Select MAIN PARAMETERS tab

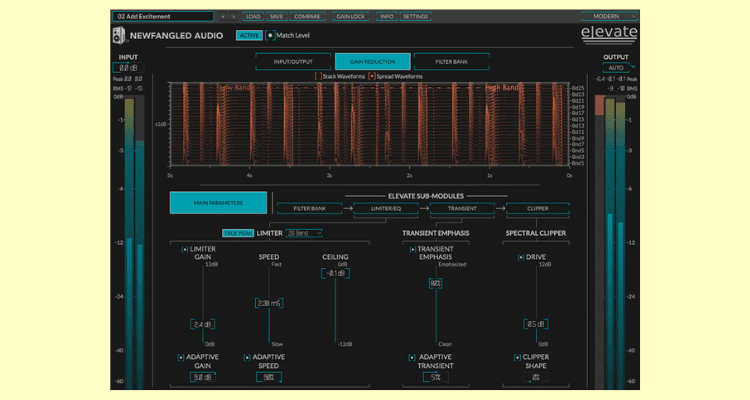click(x=219, y=203)
